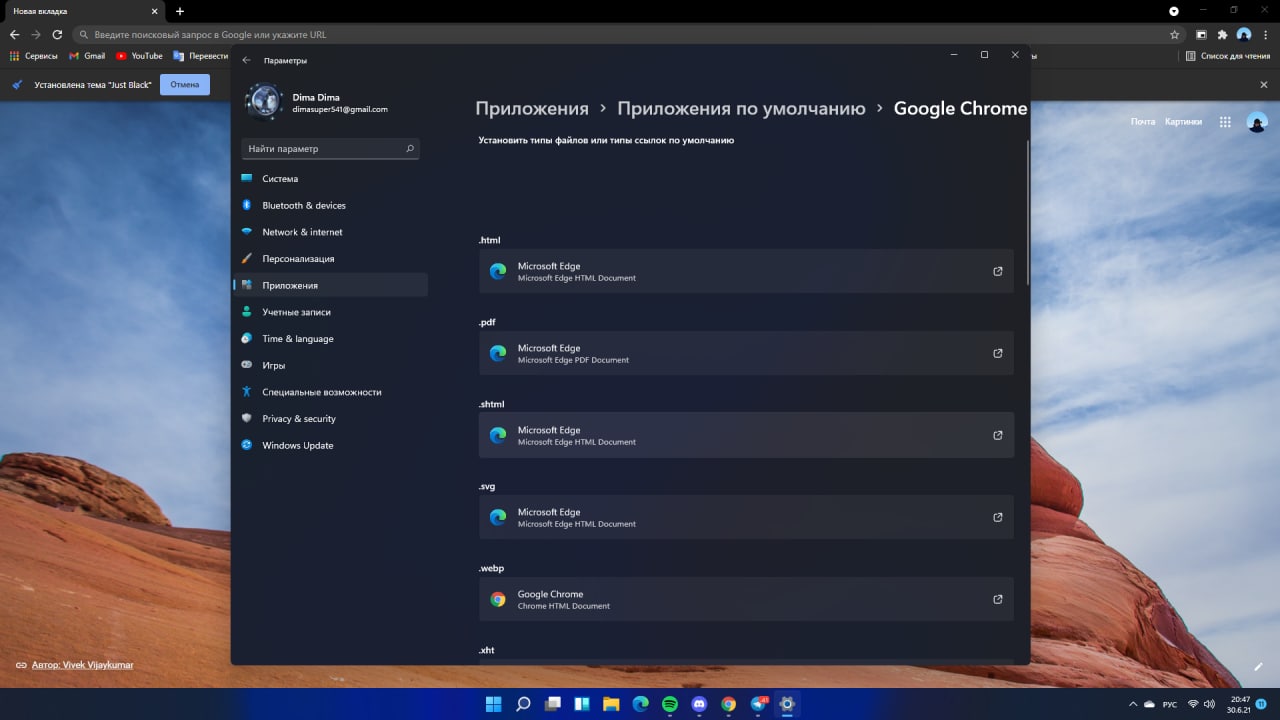
Task: Click the Найти параметр search field
Action: pos(330,149)
